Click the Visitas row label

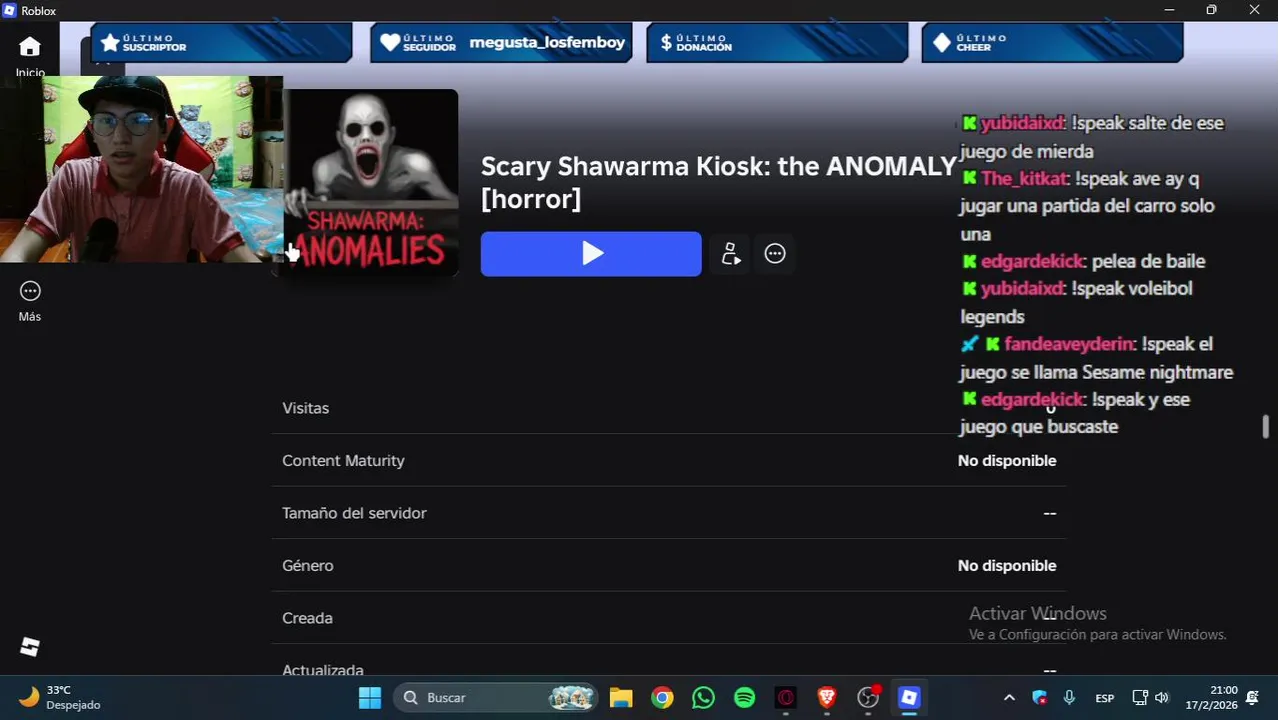click(306, 408)
